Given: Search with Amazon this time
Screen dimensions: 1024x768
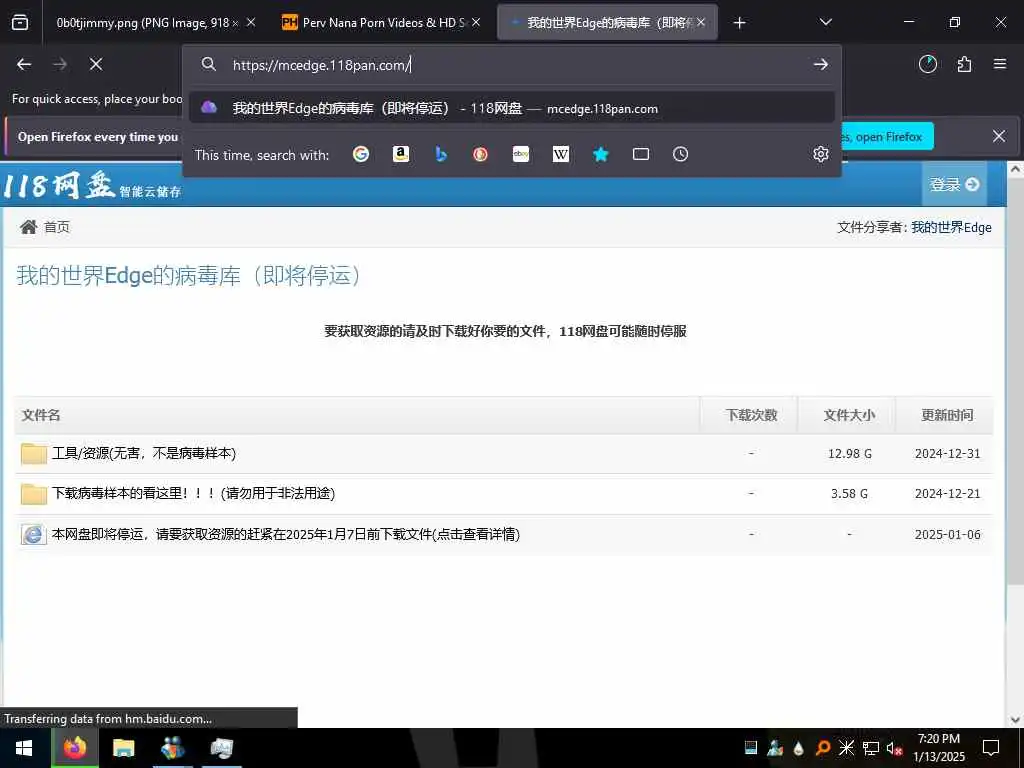Looking at the screenshot, I should click(x=401, y=154).
